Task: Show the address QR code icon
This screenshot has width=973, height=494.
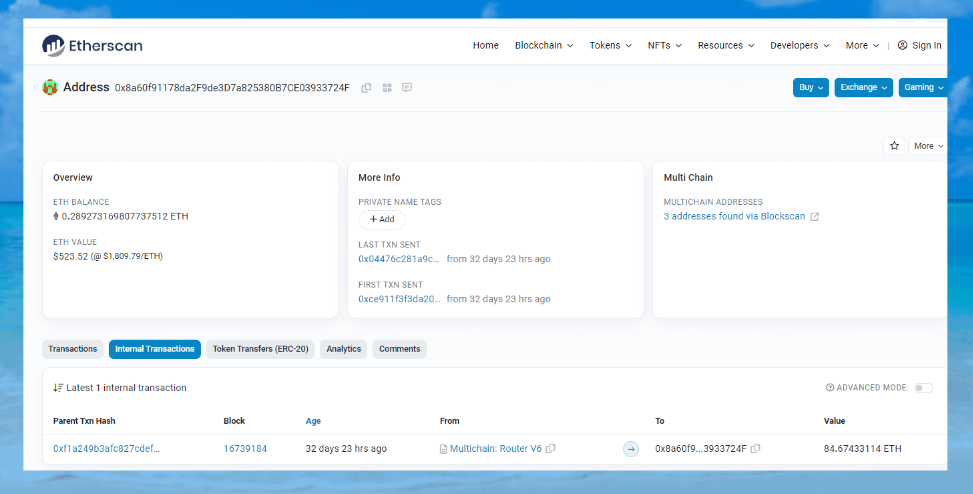Action: click(x=387, y=88)
